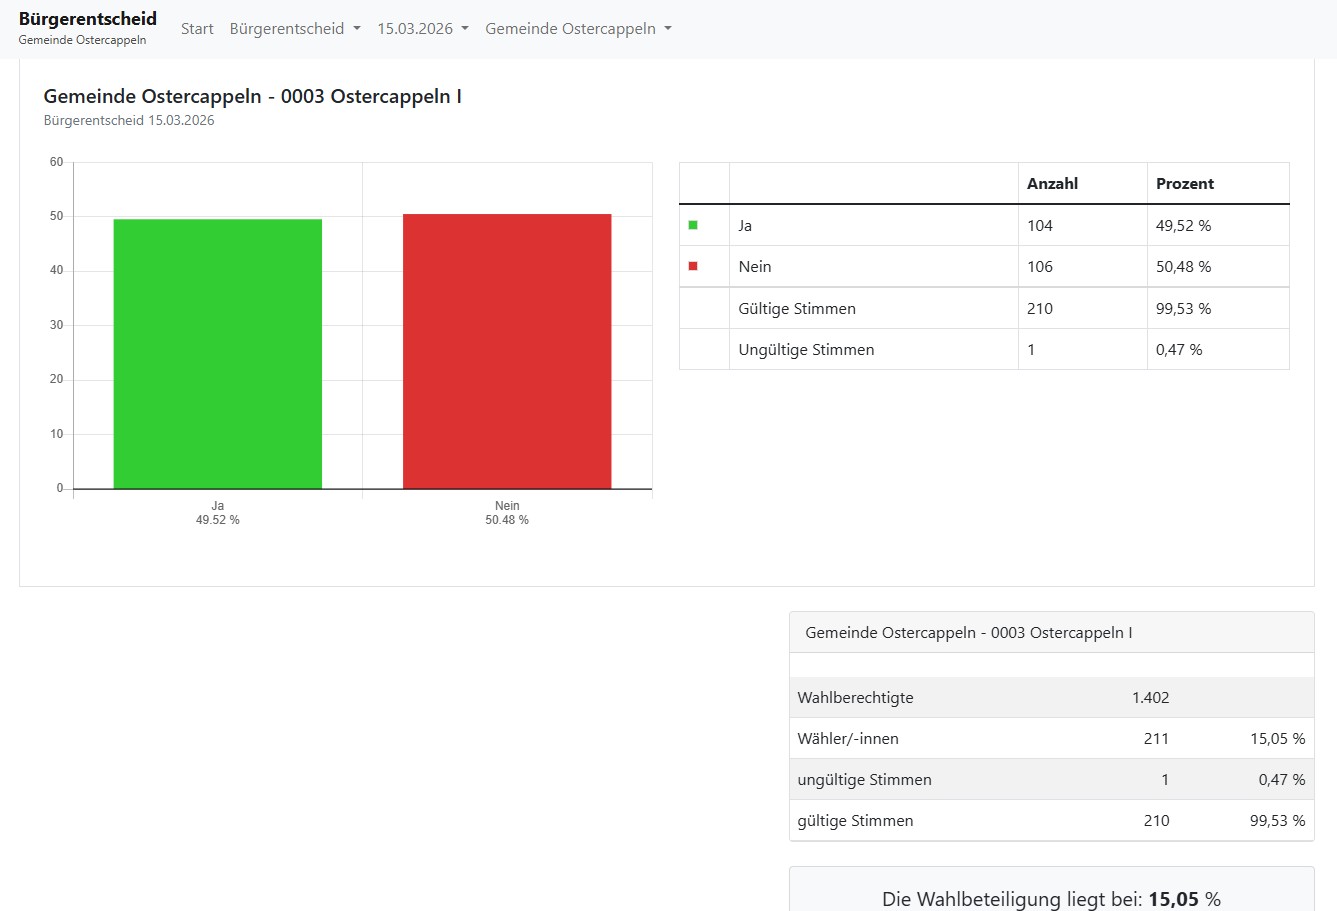This screenshot has height=911, width=1337.
Task: Open the 15.03.2026 date dropdown
Action: [x=422, y=29]
